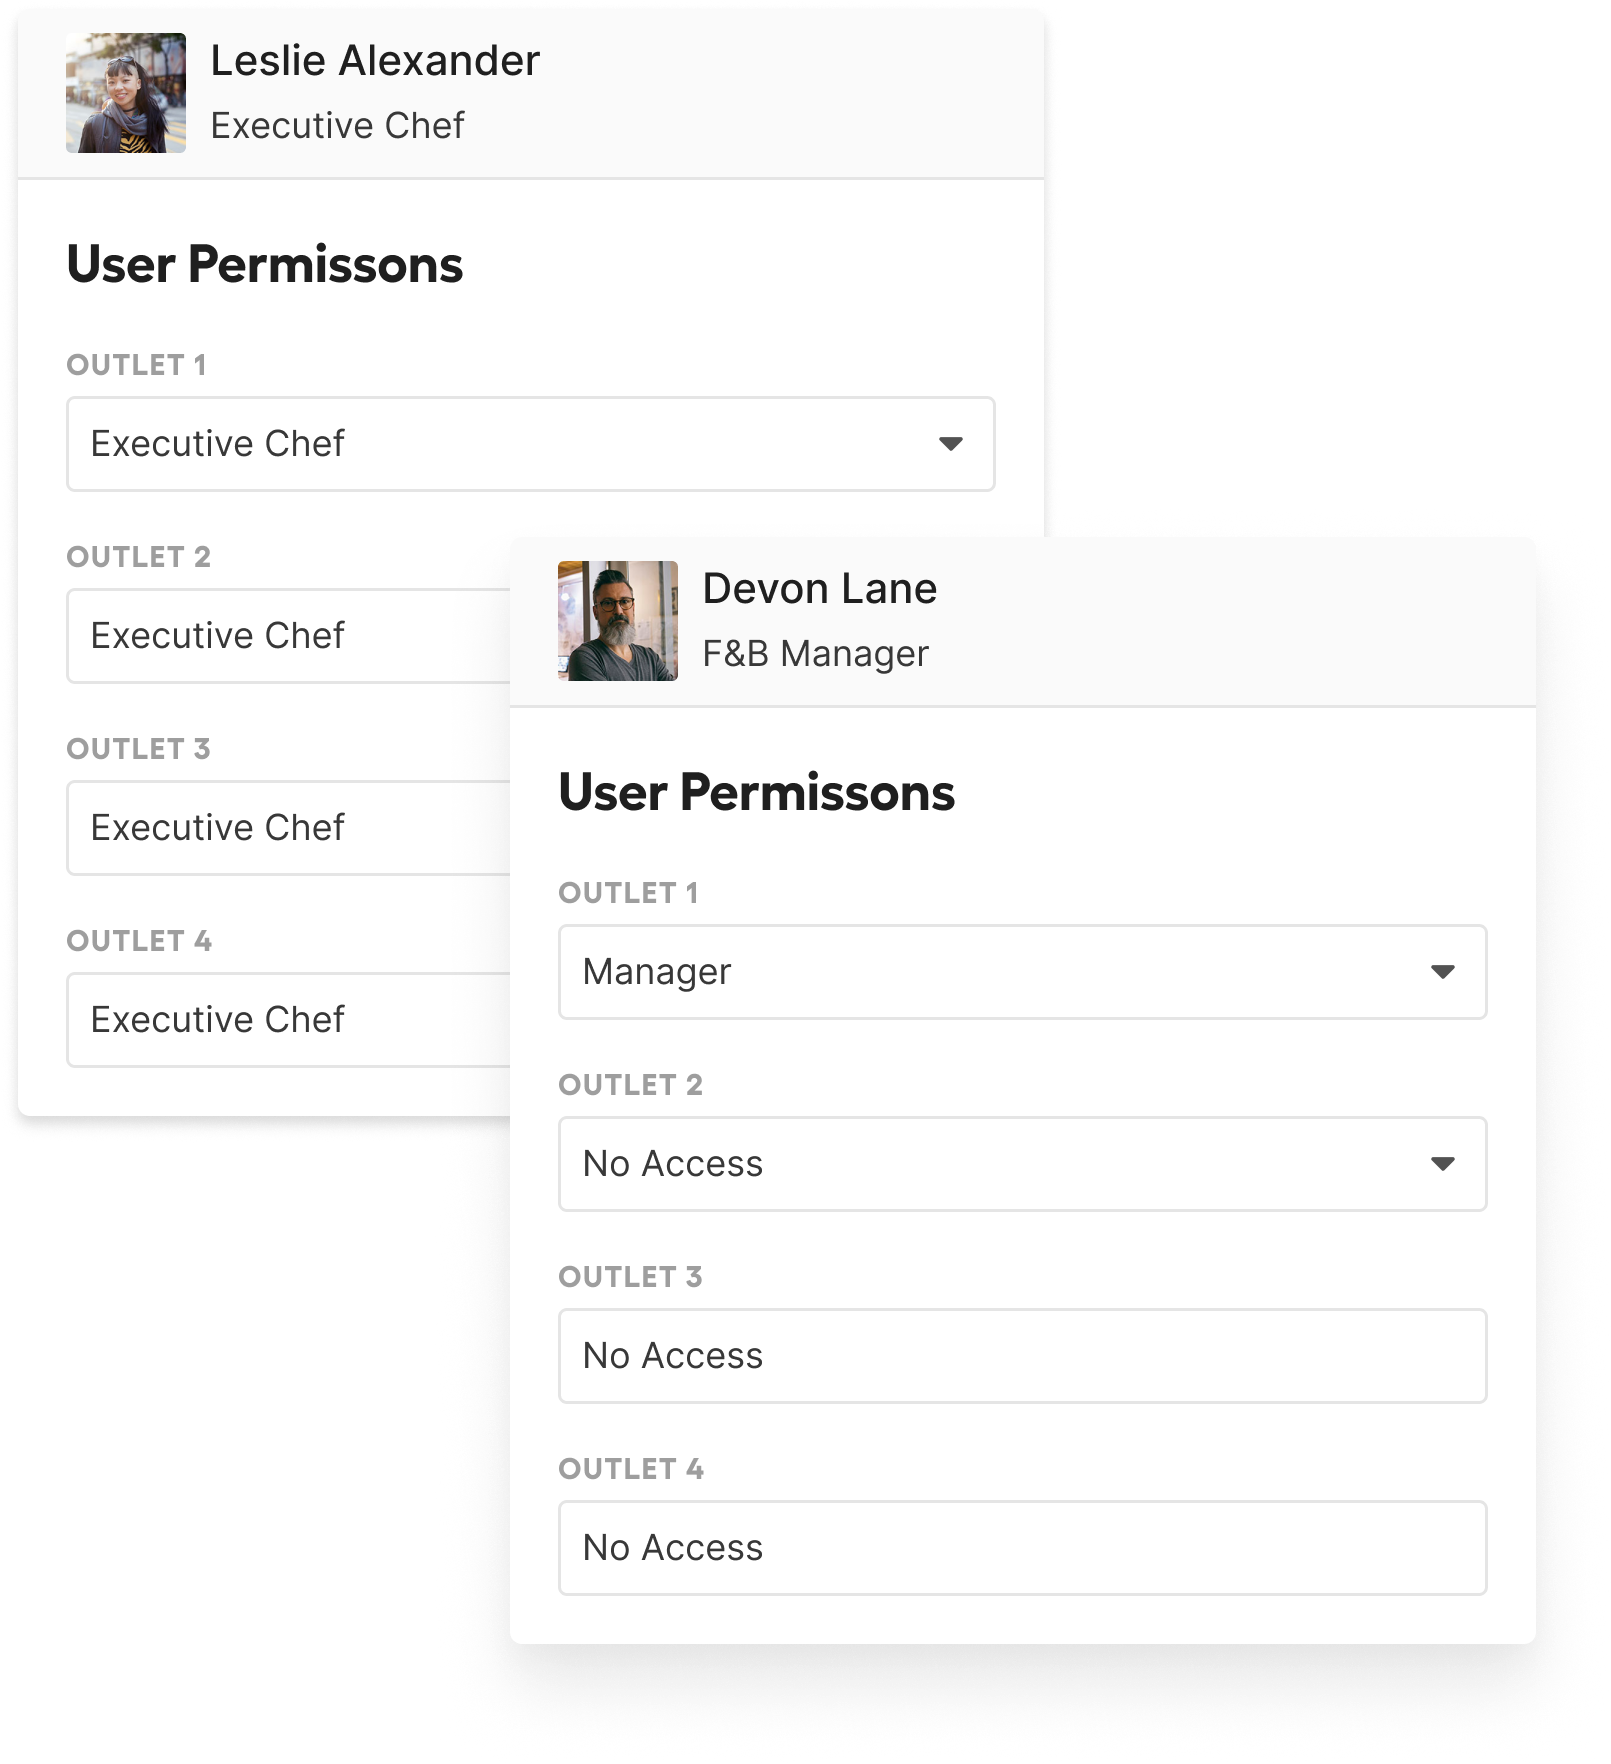Screen dimensions: 1611x1764
Task: Click the arrow icon in Devon's Outlet 2 dropdown
Action: tap(1442, 1164)
